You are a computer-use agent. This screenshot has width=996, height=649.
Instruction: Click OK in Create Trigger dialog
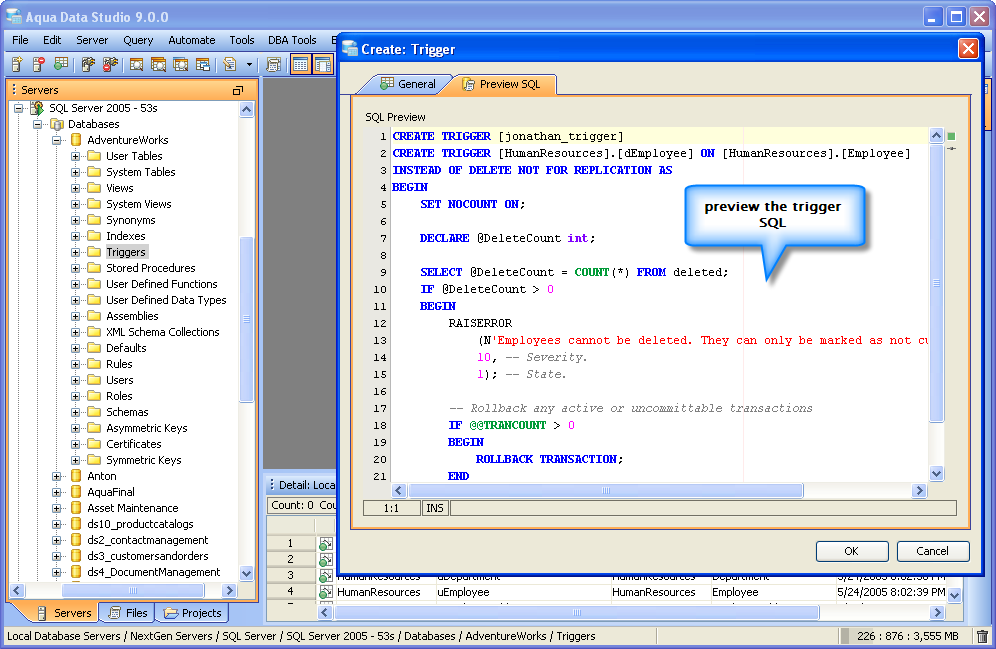point(851,551)
